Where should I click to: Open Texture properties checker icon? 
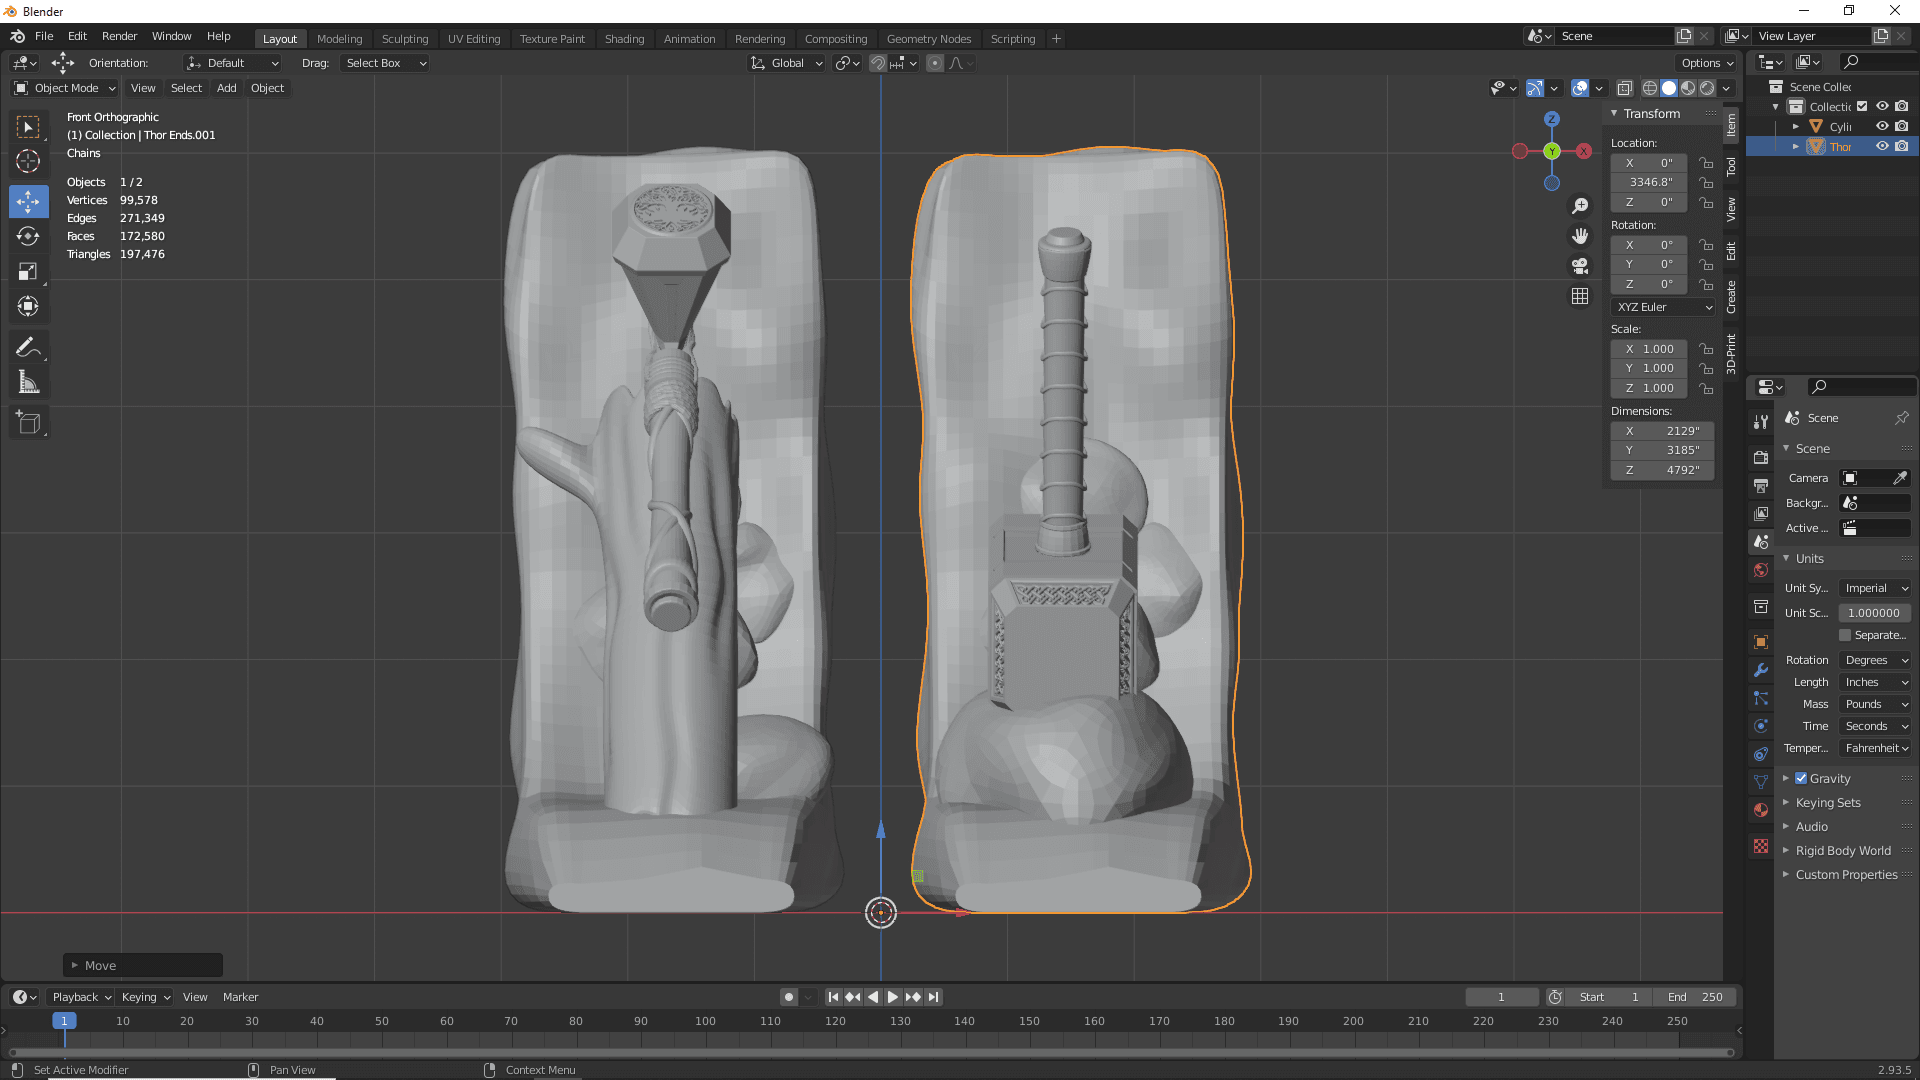point(1761,846)
